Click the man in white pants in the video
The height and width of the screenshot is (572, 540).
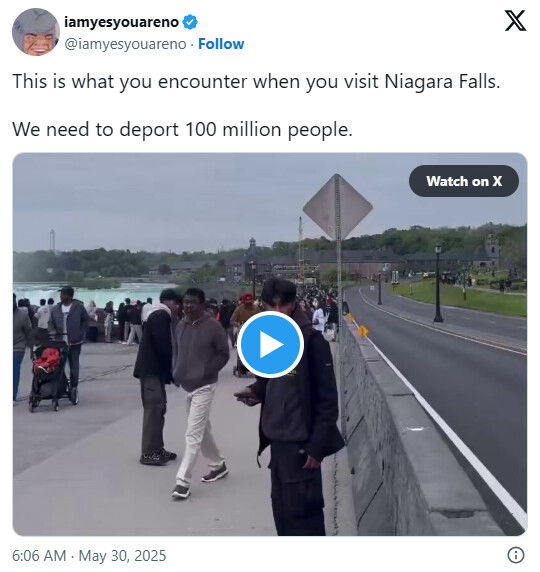coord(199,392)
